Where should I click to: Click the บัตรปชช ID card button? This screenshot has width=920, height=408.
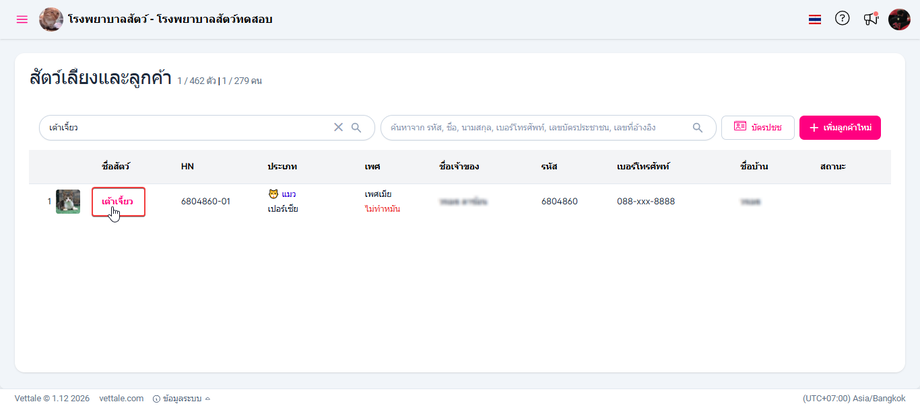click(x=757, y=127)
